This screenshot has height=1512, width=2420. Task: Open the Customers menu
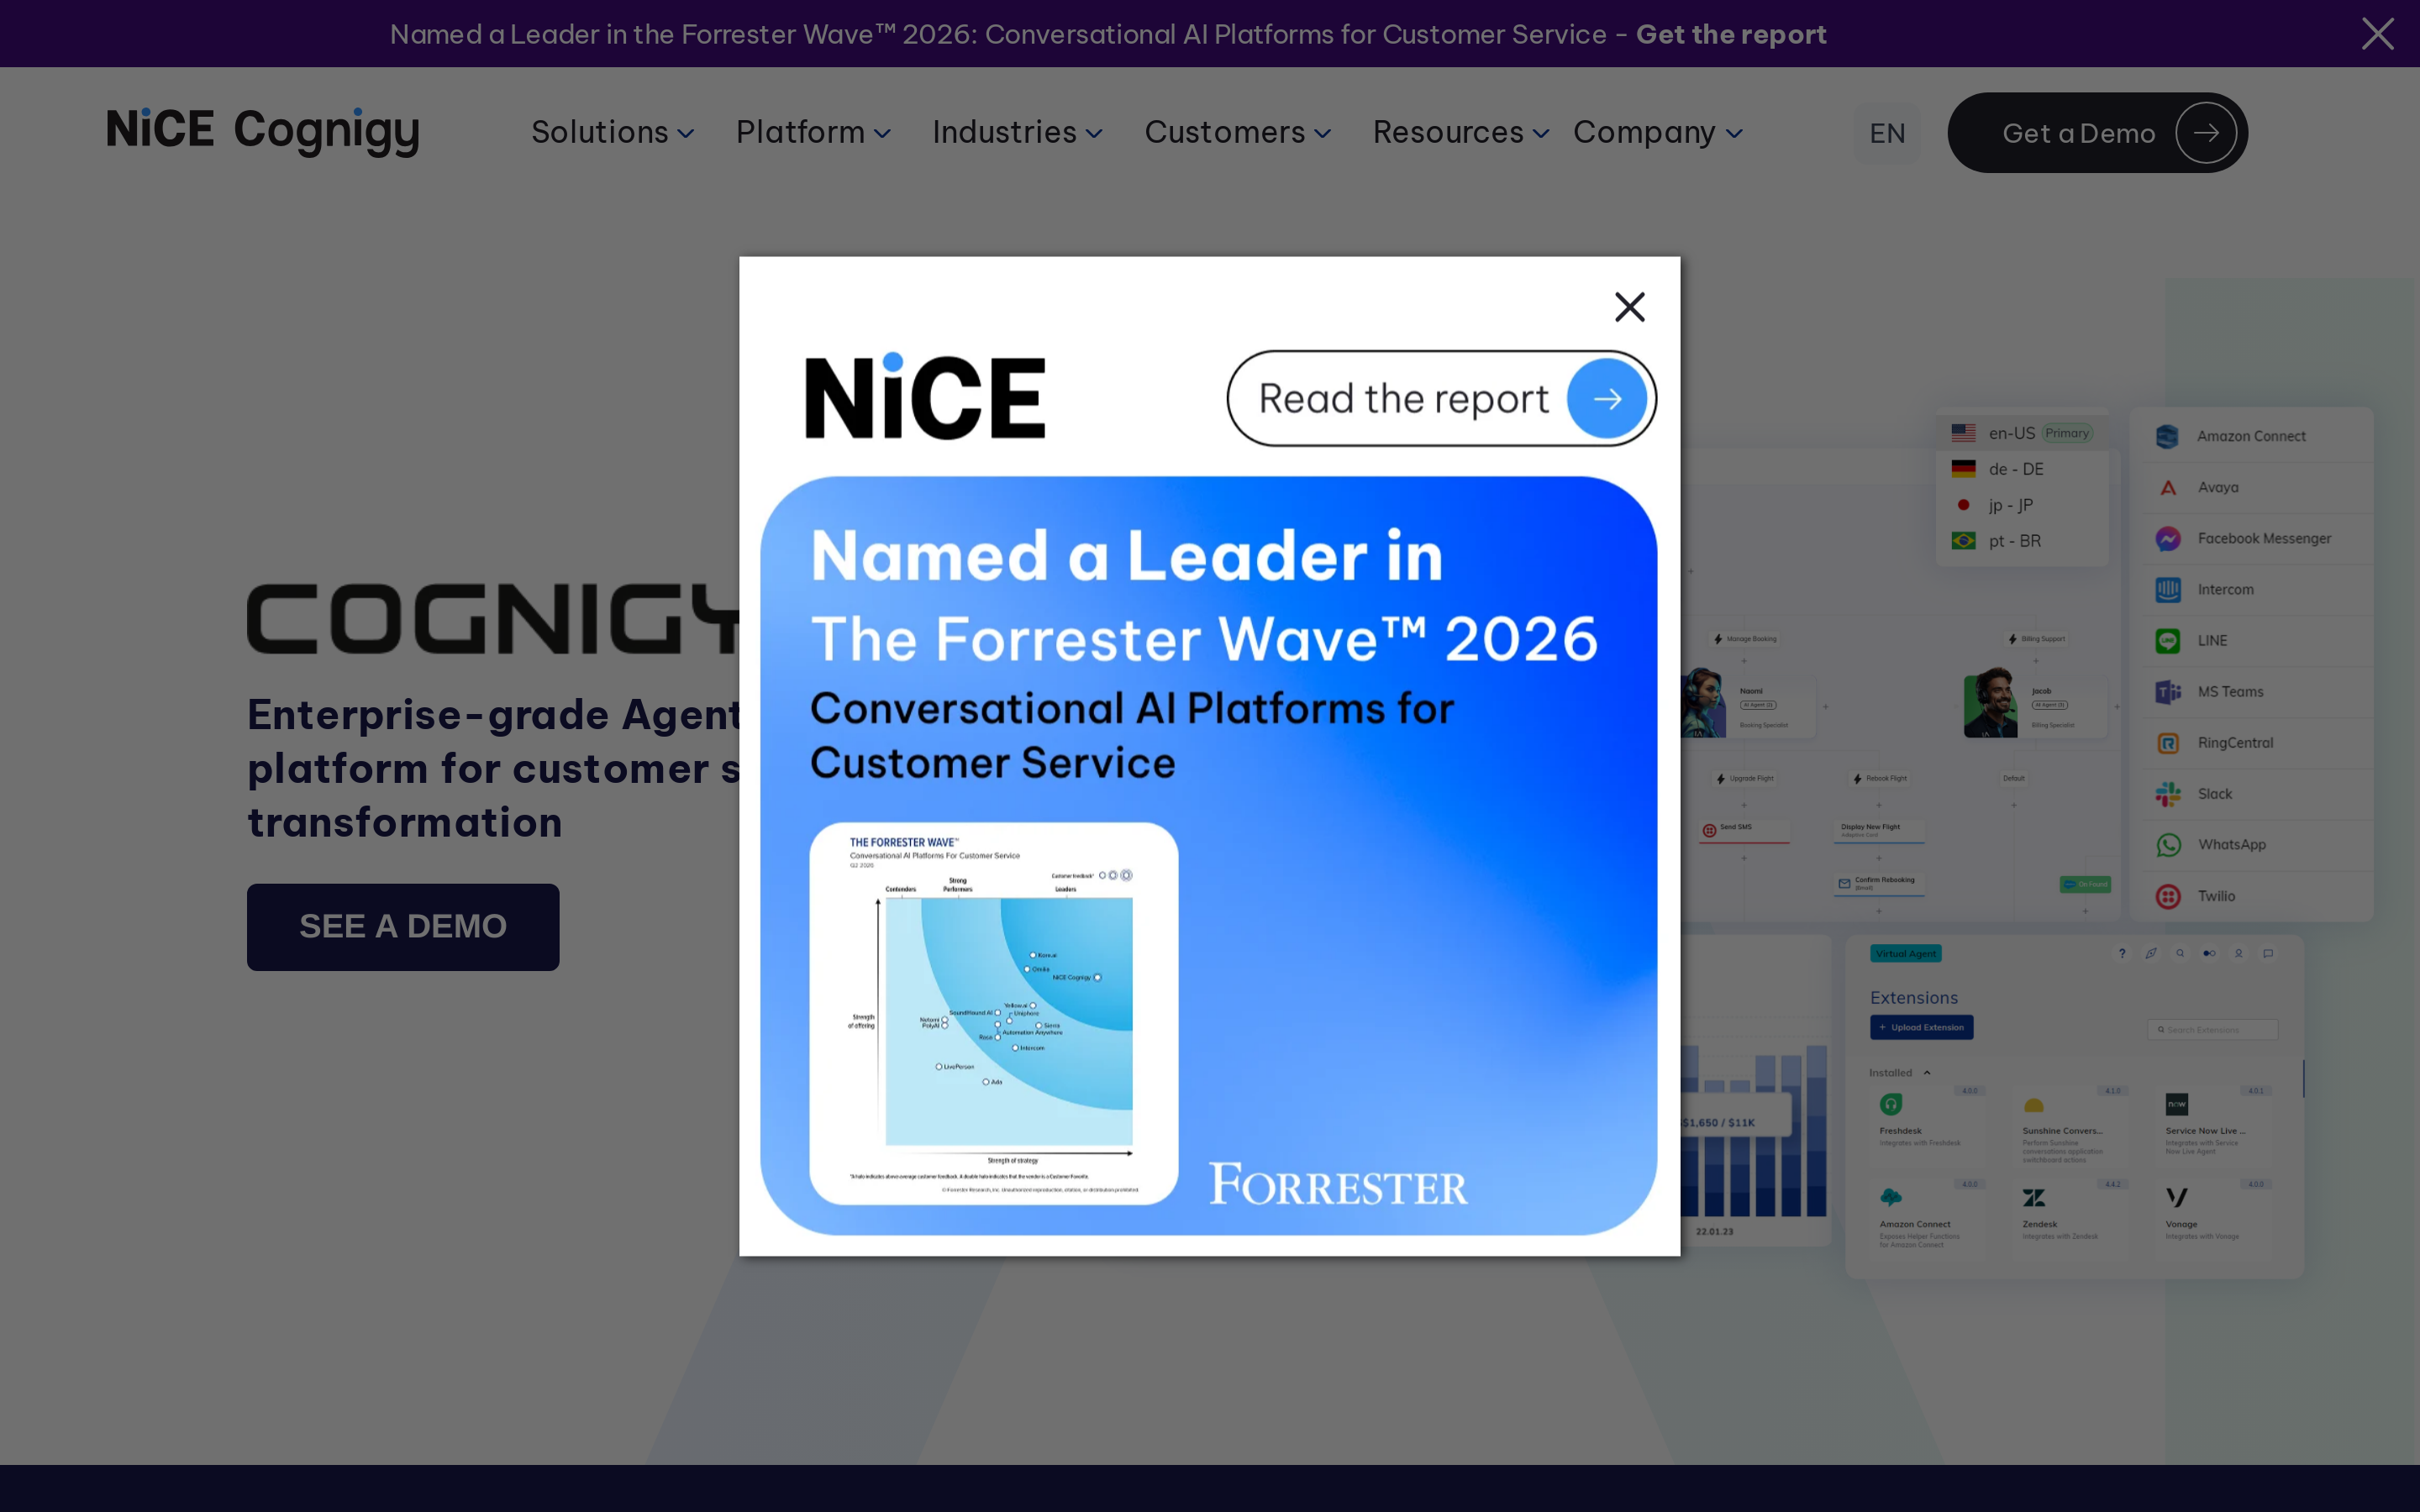point(1237,132)
